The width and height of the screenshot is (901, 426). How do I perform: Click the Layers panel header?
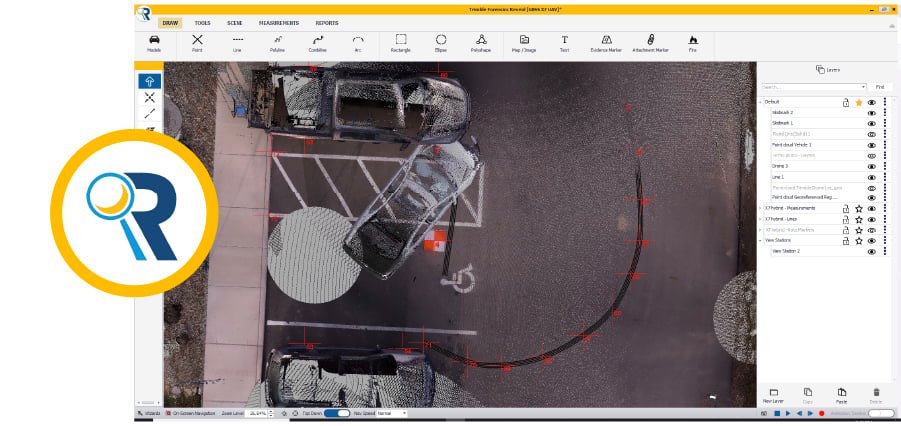click(828, 70)
